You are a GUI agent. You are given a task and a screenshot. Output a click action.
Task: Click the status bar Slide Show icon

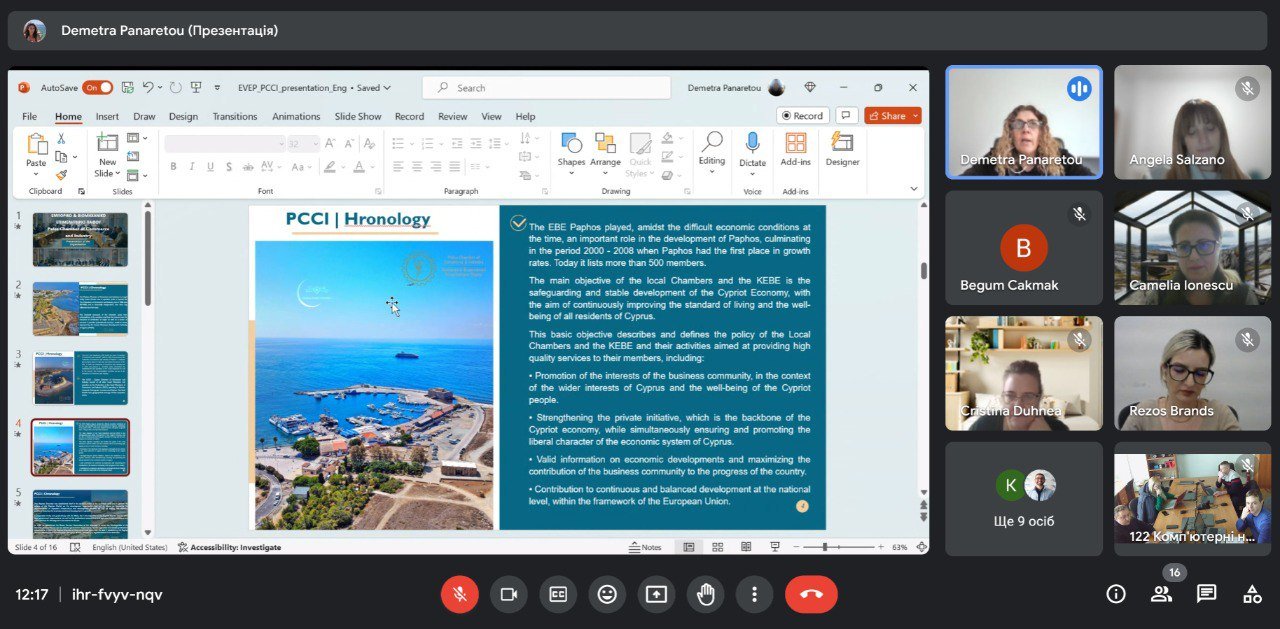pyautogui.click(x=775, y=547)
